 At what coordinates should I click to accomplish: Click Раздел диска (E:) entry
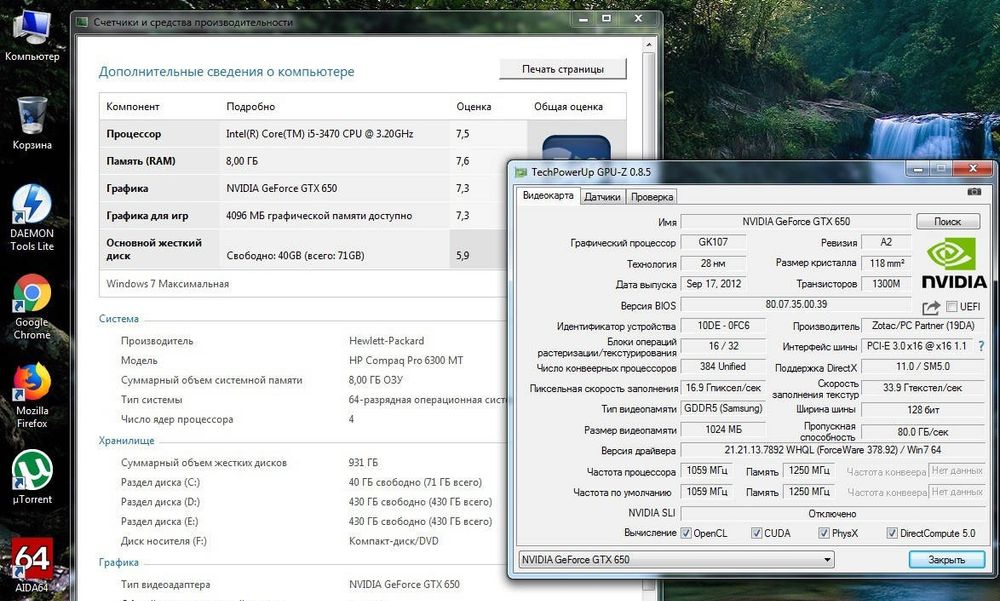[x=159, y=521]
